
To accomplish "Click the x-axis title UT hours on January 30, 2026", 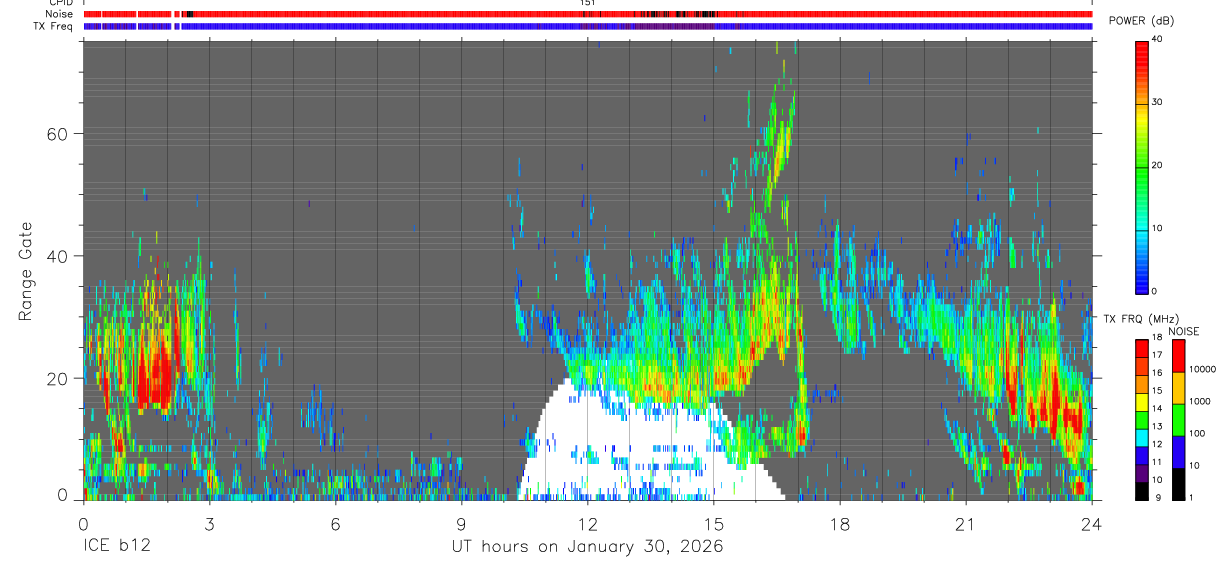I will (x=587, y=547).
